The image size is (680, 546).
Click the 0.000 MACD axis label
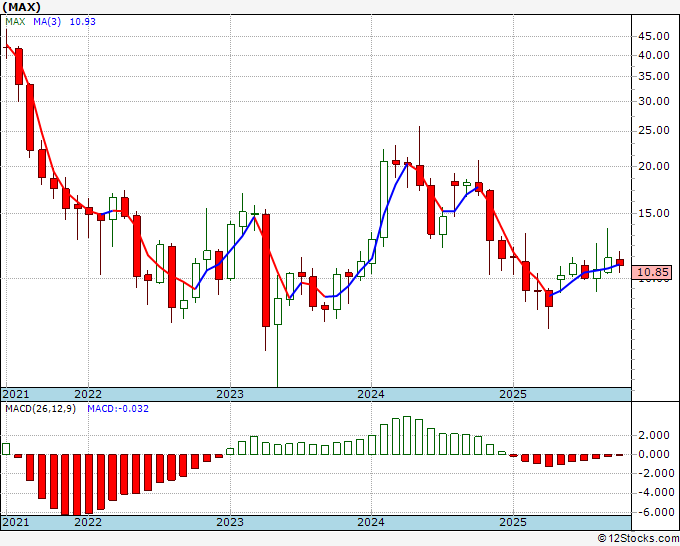[656, 454]
